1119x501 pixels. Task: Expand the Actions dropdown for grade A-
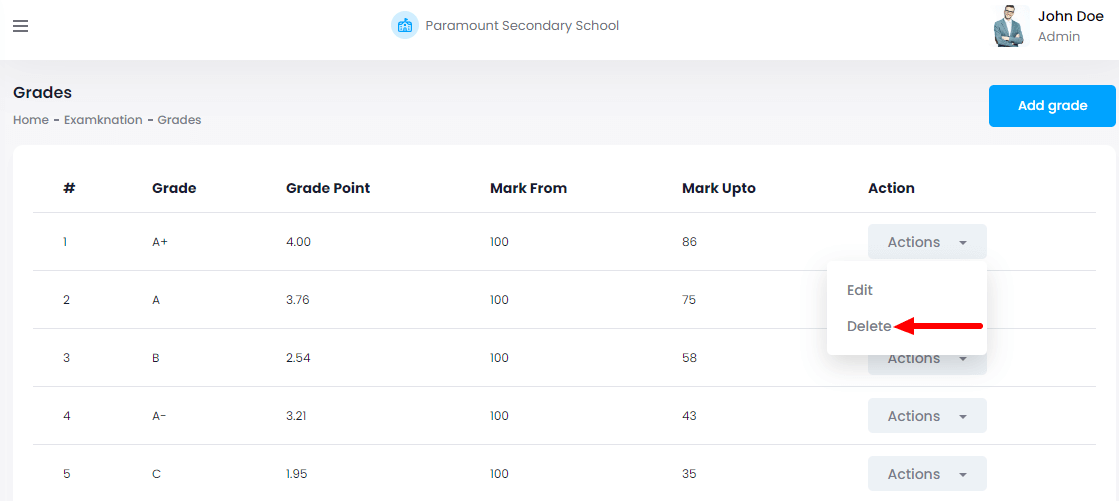click(x=927, y=416)
